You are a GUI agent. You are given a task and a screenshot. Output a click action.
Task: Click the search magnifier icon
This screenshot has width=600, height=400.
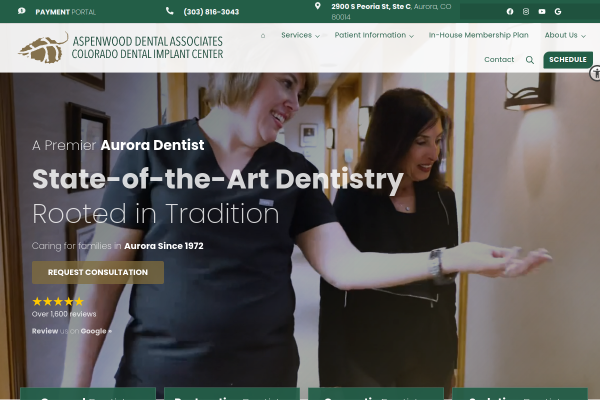pos(530,60)
